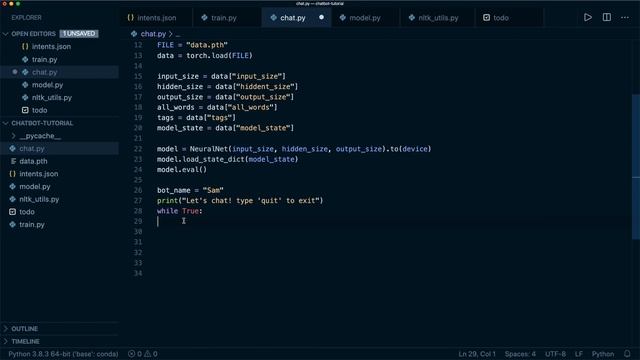
Task: Click the Python file icon beside train.py in folder
Action: pos(13,224)
